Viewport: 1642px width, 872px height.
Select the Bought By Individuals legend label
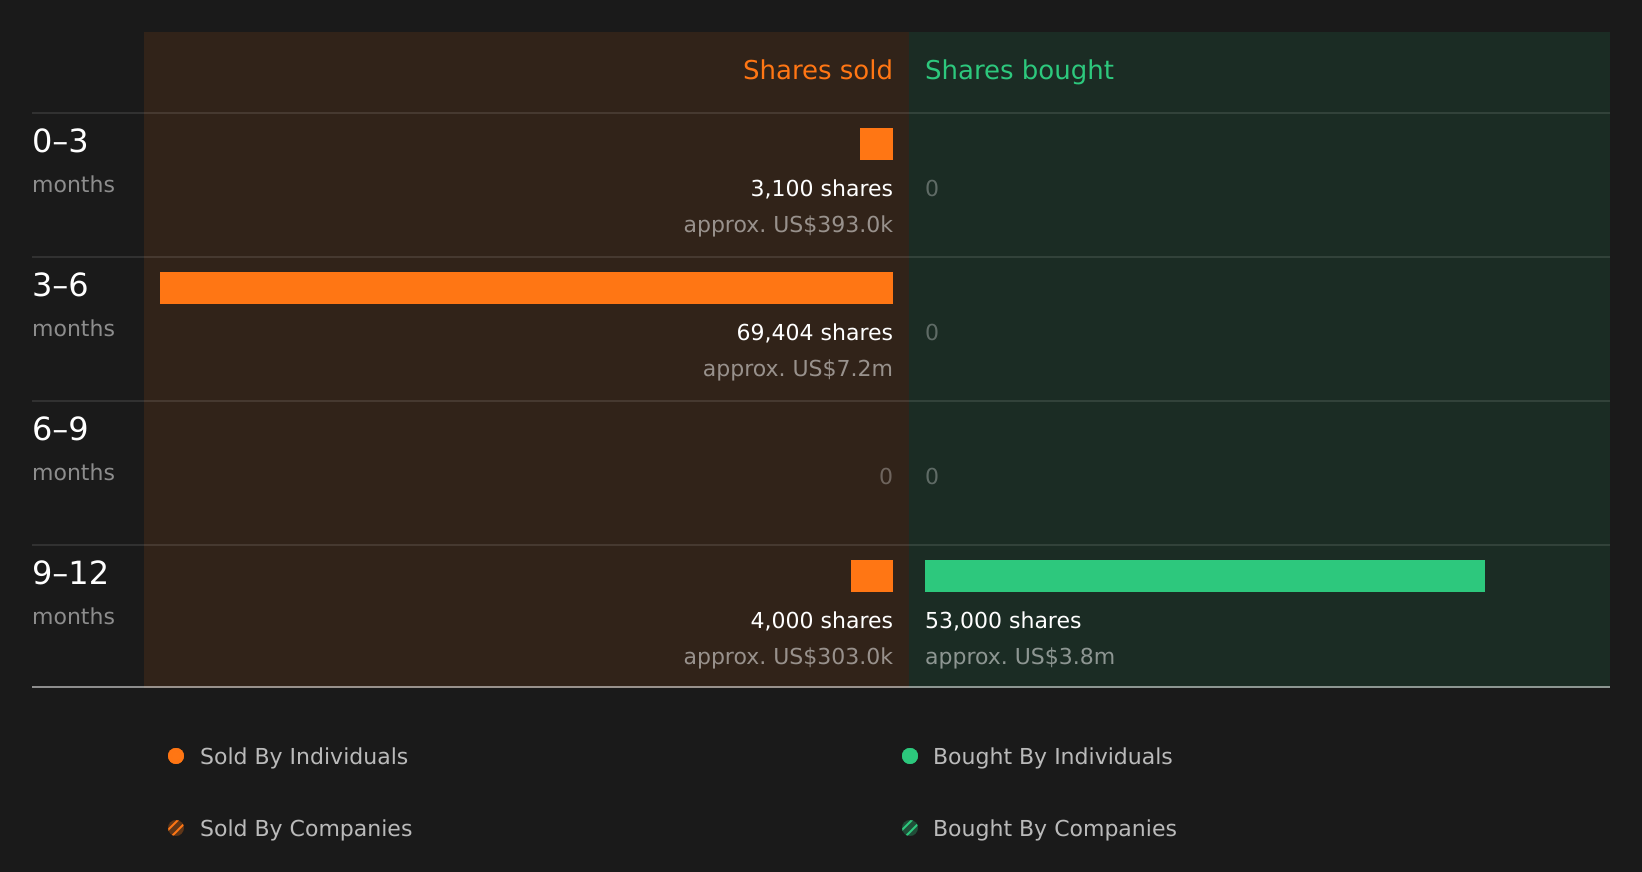coord(1053,757)
